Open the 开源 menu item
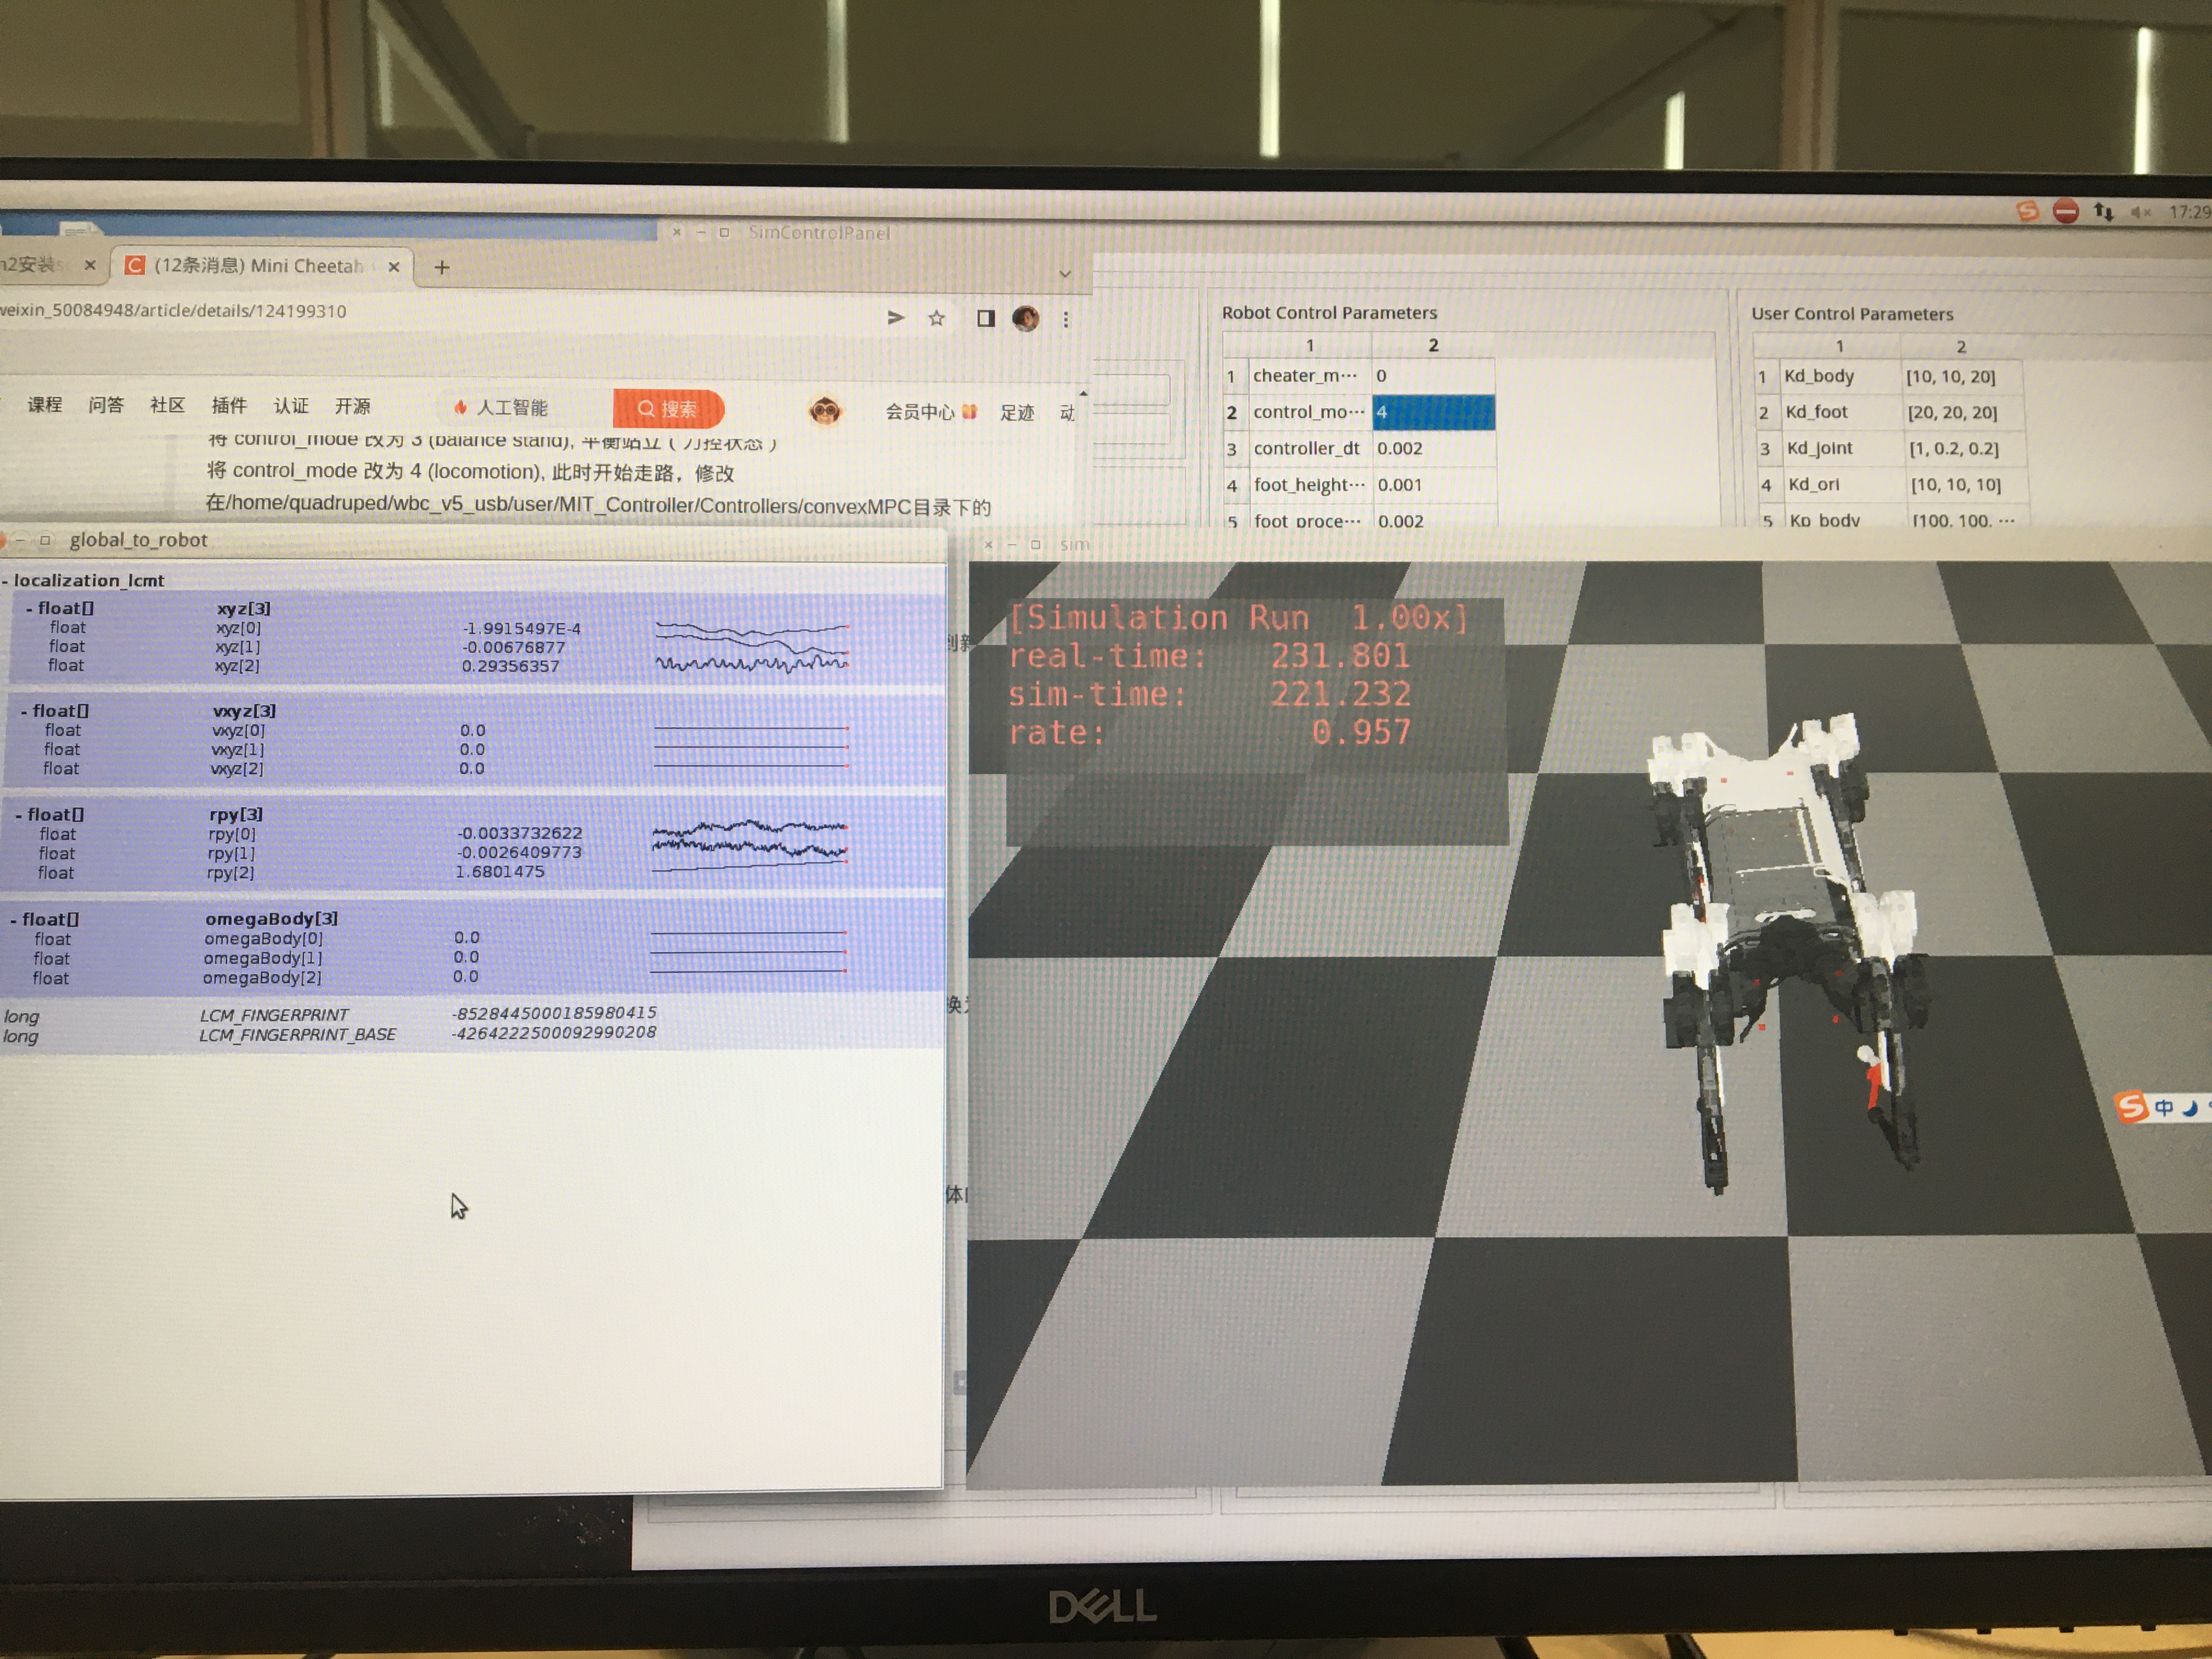The image size is (2212, 1659). [353, 406]
